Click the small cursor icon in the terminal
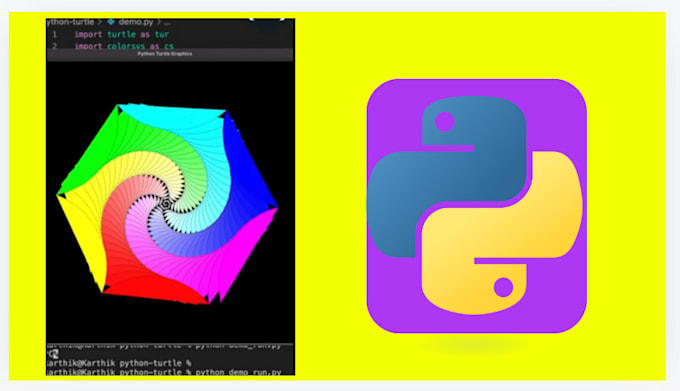This screenshot has height=391, width=680. (53, 354)
